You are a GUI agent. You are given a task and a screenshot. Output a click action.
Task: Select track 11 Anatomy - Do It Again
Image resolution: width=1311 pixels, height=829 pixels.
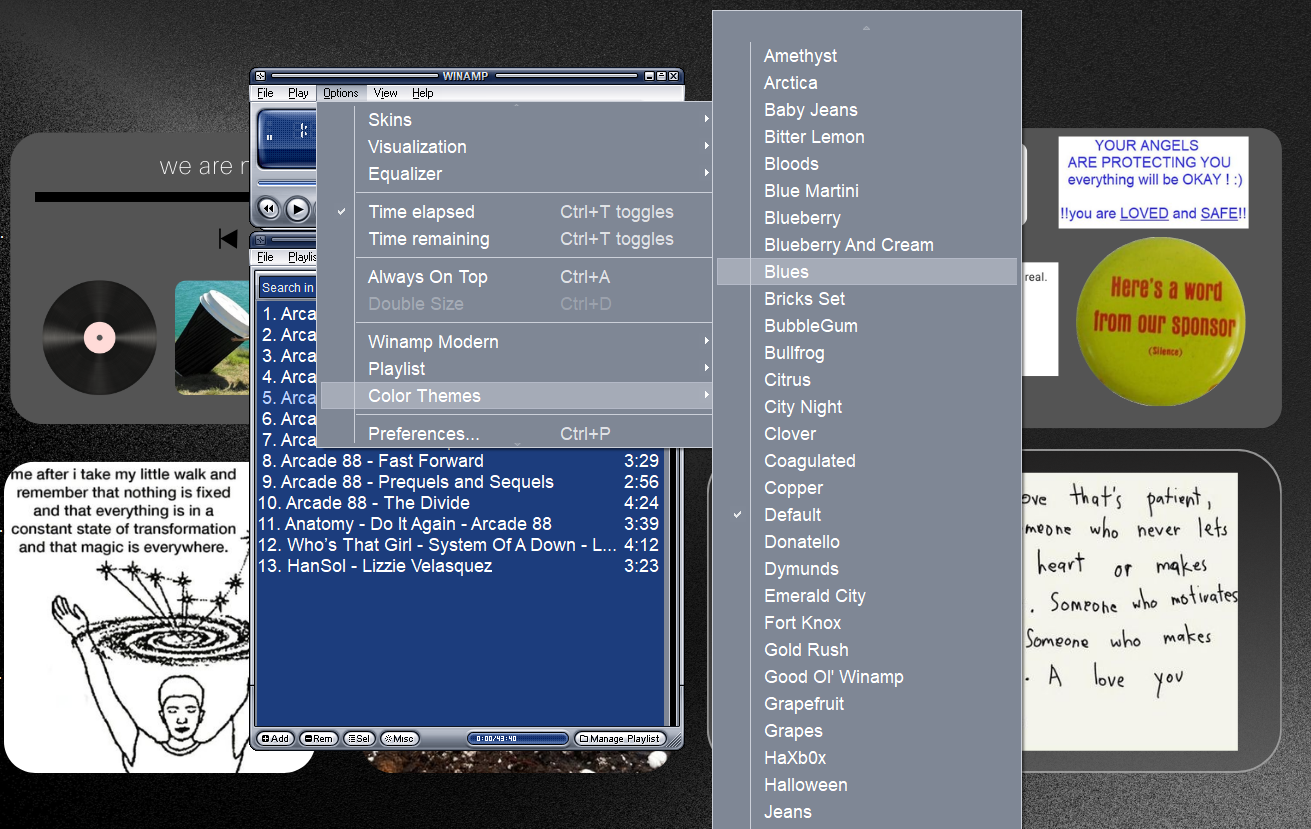pyautogui.click(x=460, y=524)
